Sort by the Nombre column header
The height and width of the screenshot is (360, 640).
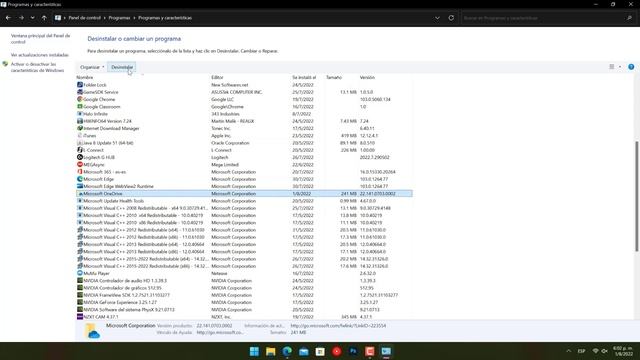click(x=84, y=78)
